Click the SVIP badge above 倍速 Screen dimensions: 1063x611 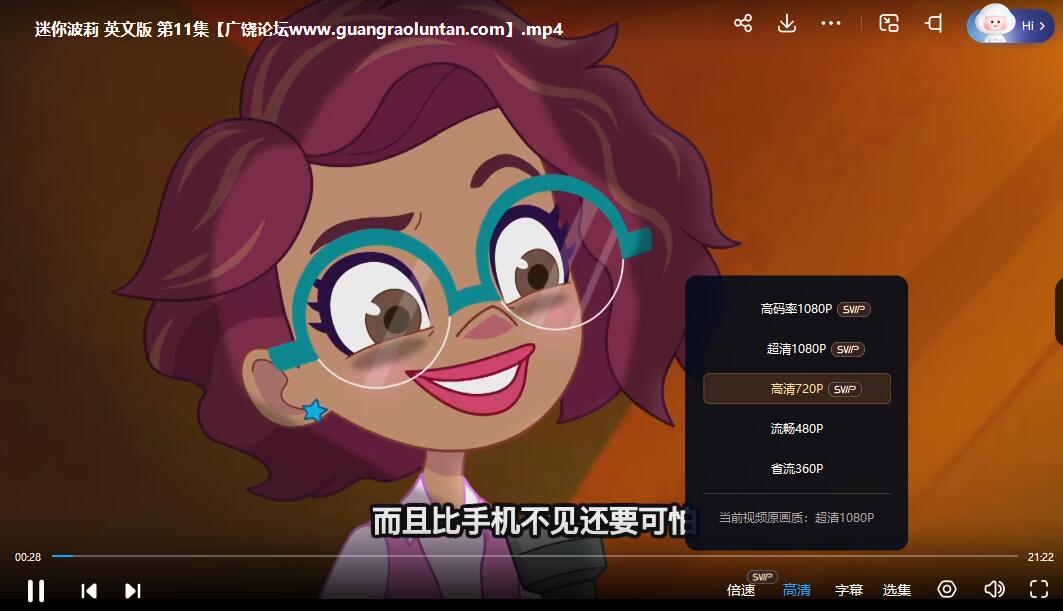762,577
